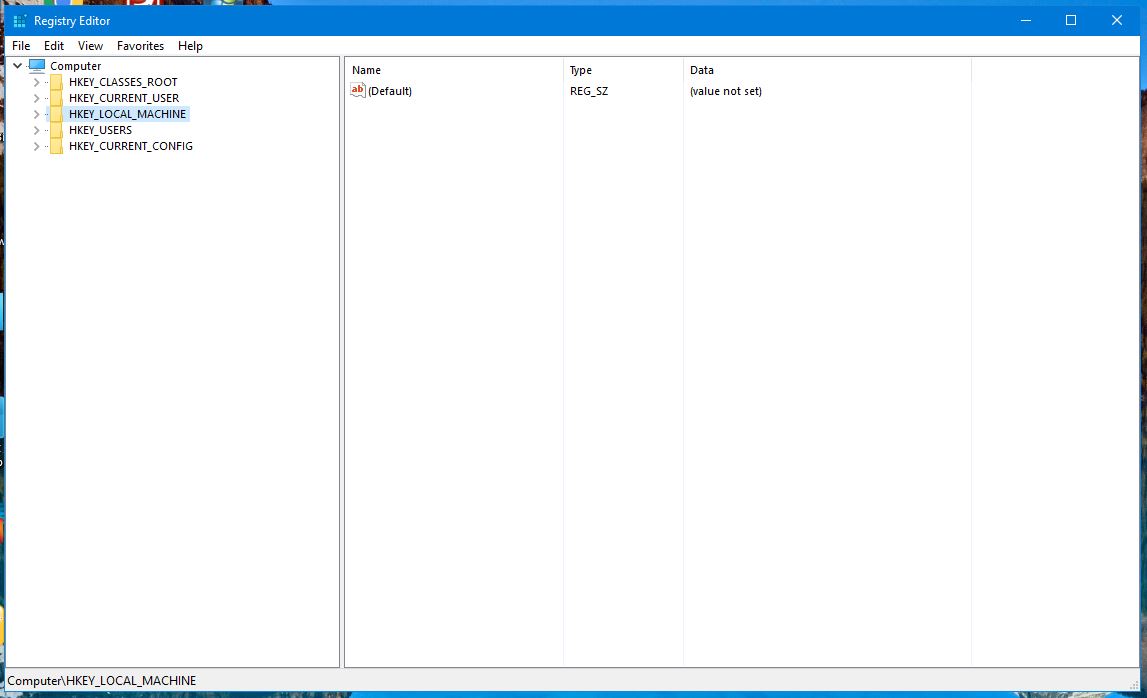
Task: Open the Favorites menu
Action: coord(140,46)
